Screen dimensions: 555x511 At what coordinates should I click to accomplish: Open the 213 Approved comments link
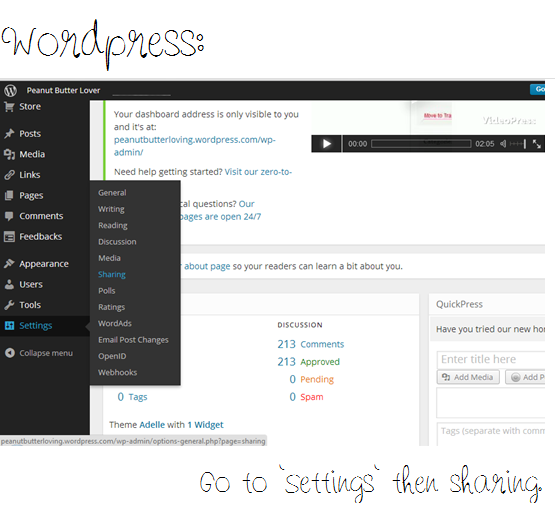(309, 362)
